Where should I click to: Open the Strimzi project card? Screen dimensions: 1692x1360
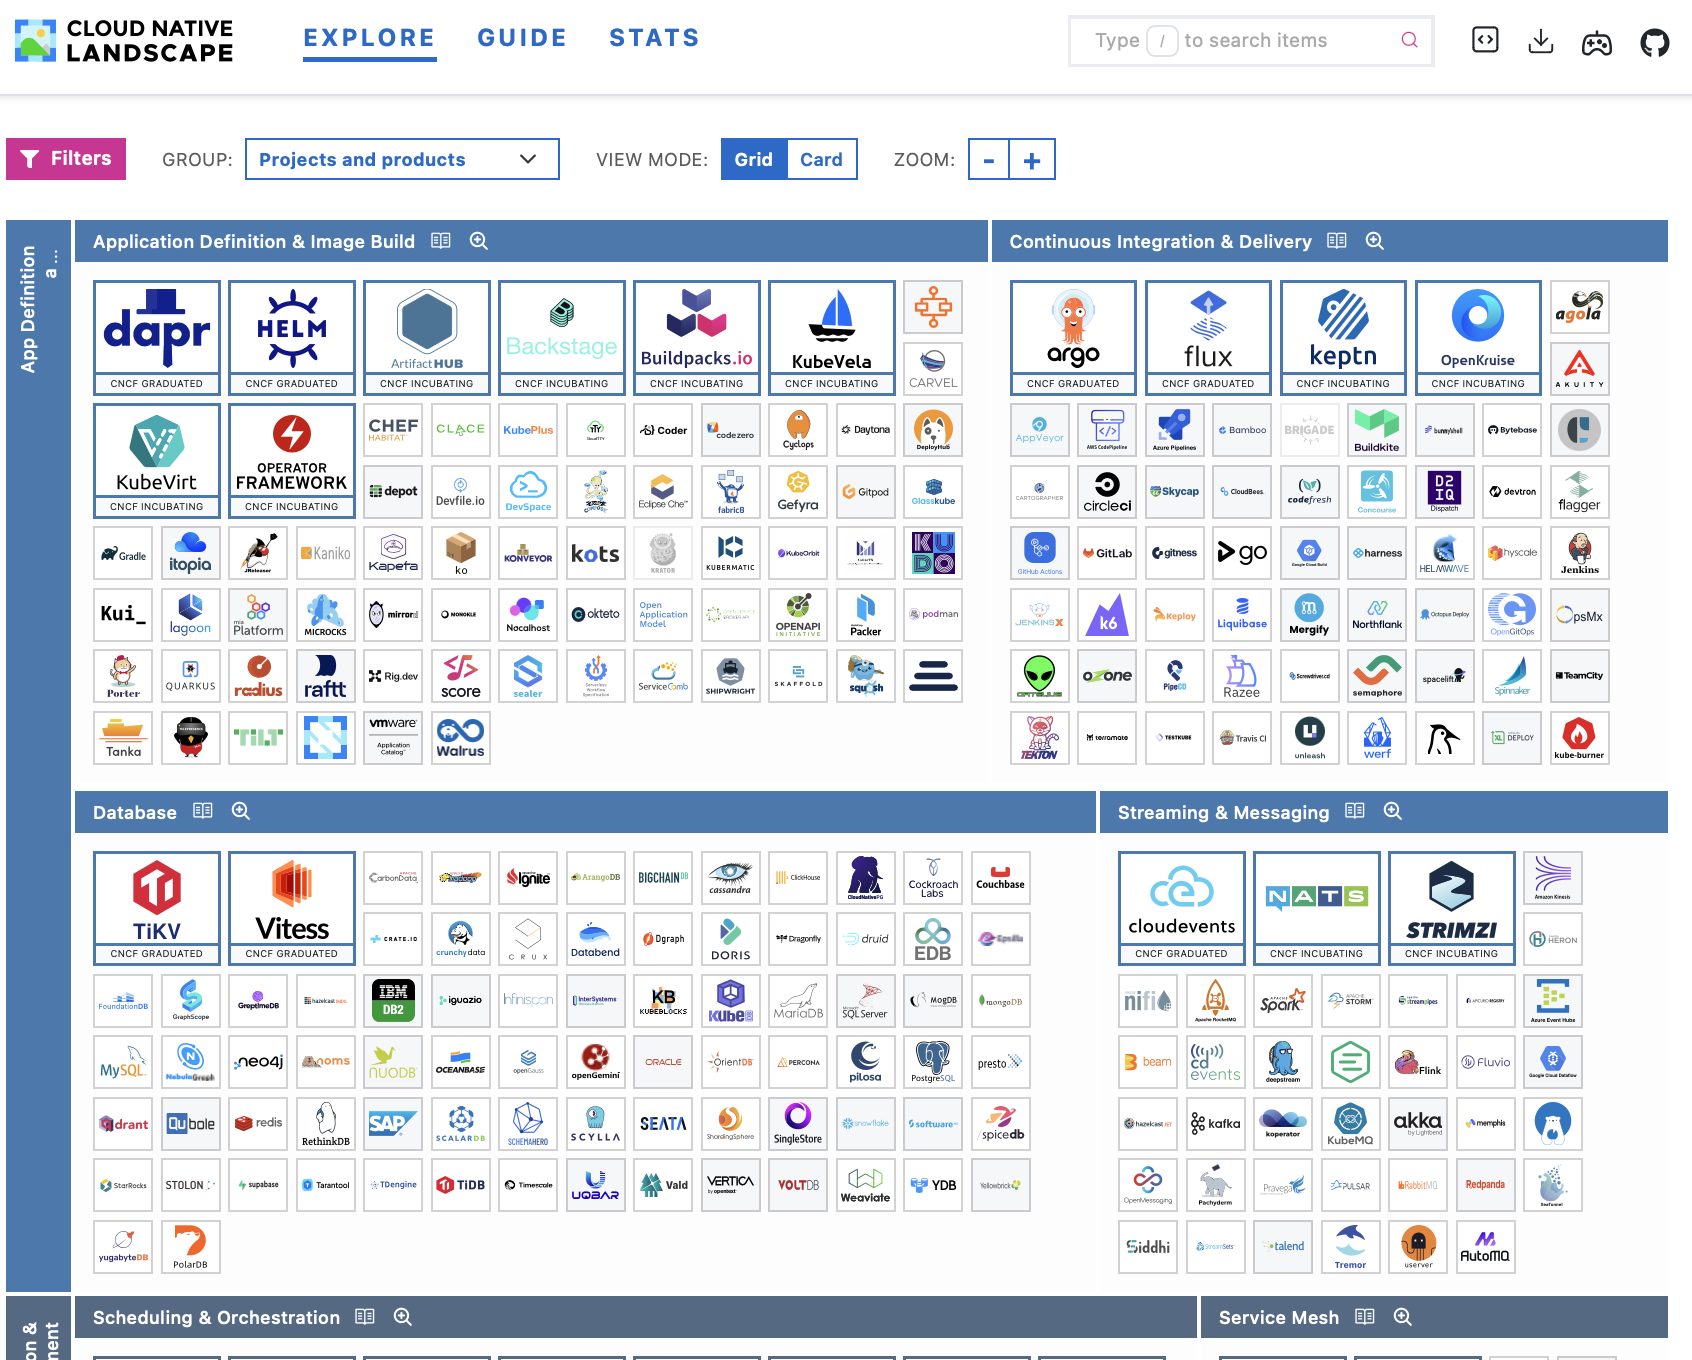1451,908
